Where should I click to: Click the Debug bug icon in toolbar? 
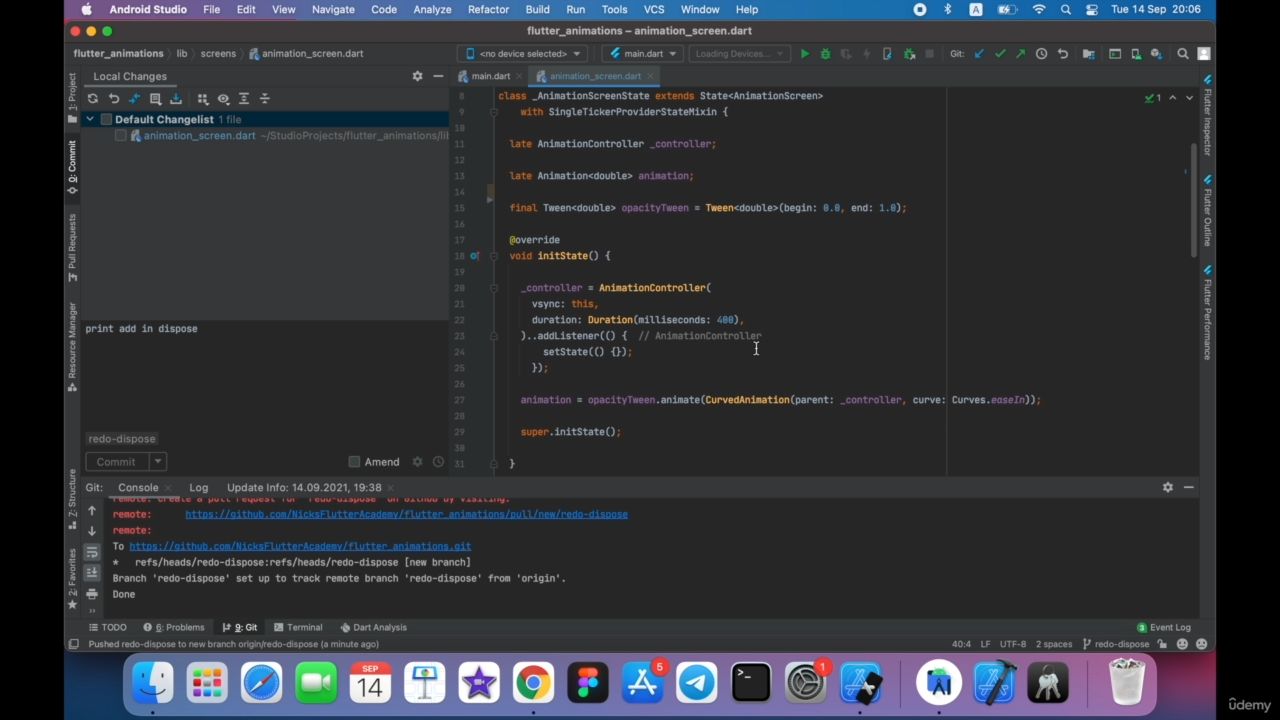(825, 54)
